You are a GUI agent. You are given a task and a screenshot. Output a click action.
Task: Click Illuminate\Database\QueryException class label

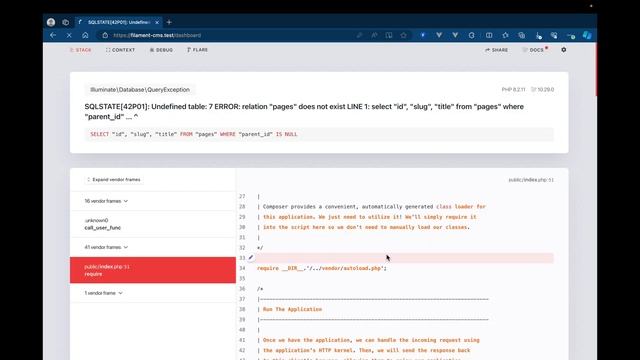pos(140,89)
